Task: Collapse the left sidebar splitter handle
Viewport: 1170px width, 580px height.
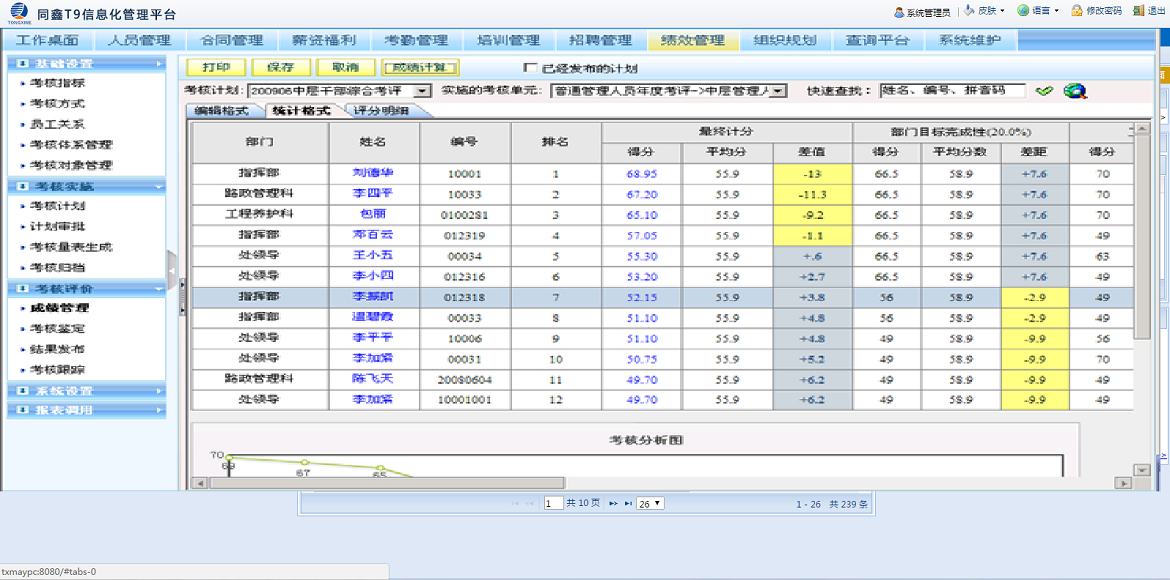Action: (x=172, y=271)
